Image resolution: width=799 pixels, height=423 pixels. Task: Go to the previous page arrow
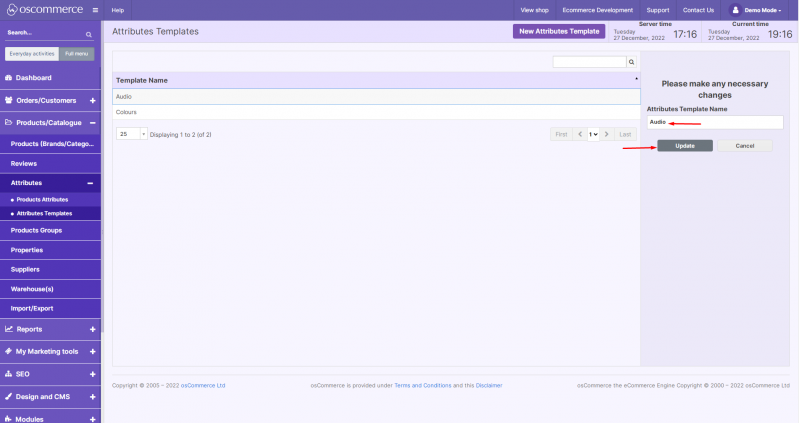[580, 134]
